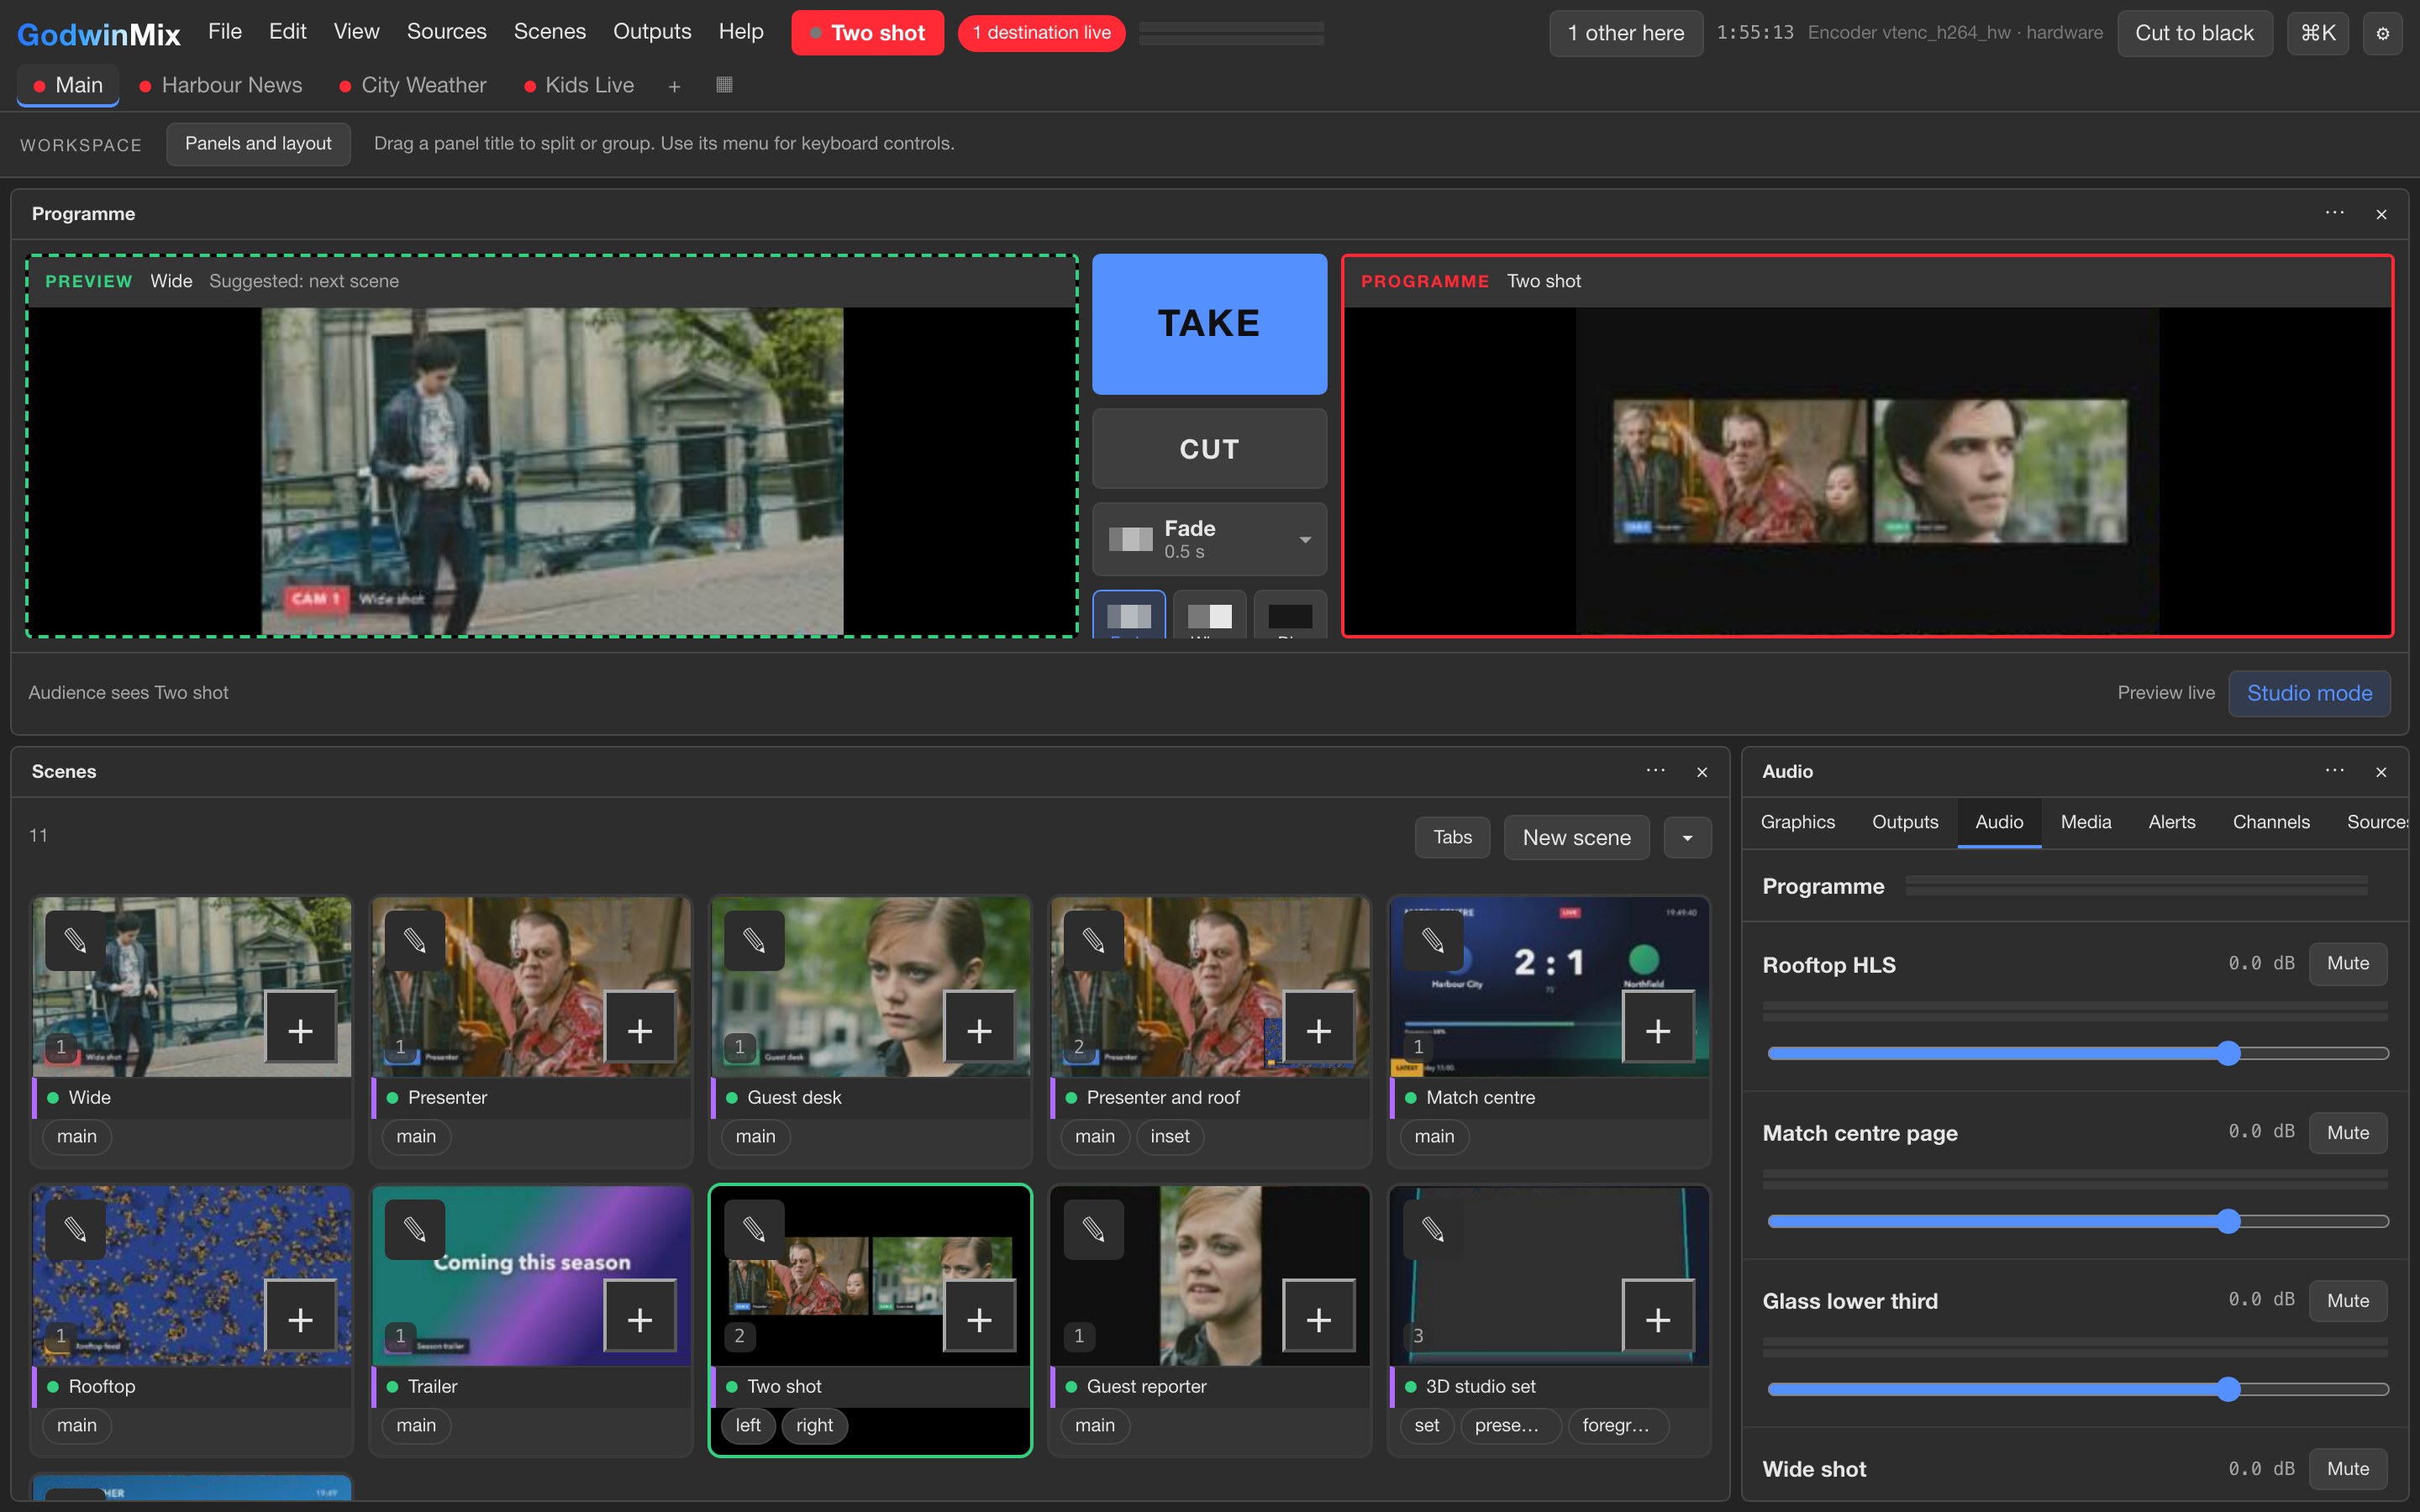Open the Graphics tab in Audio panel
Image resolution: width=2420 pixels, height=1512 pixels.
pos(1797,822)
